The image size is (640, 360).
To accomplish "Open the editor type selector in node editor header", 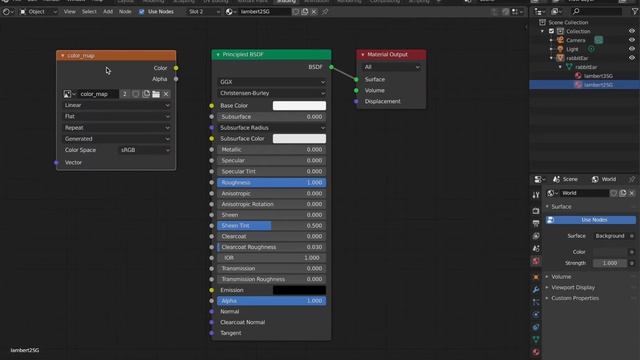I will point(7,12).
